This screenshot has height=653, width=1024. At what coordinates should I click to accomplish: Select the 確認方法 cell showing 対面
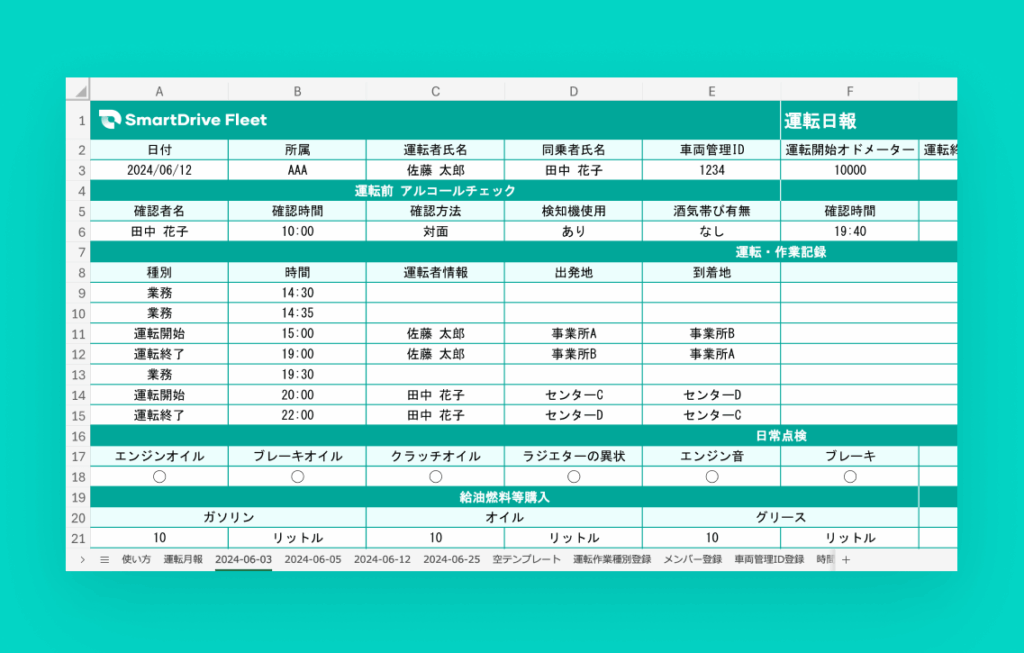tap(435, 231)
